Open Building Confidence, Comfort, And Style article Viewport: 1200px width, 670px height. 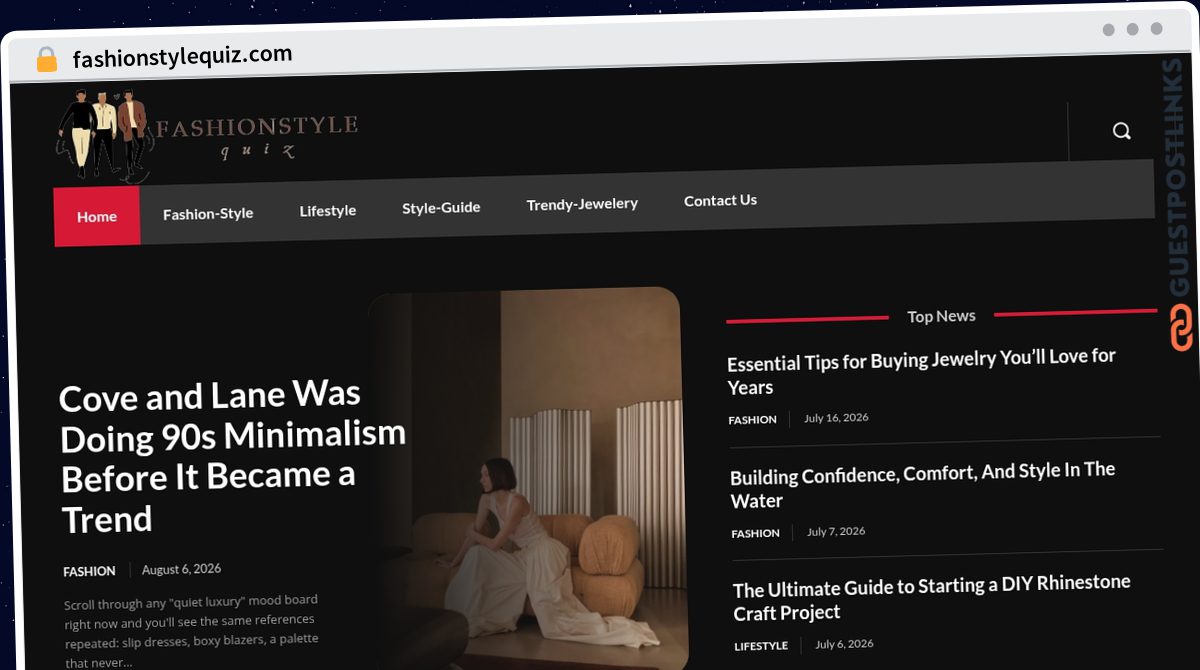(x=922, y=485)
